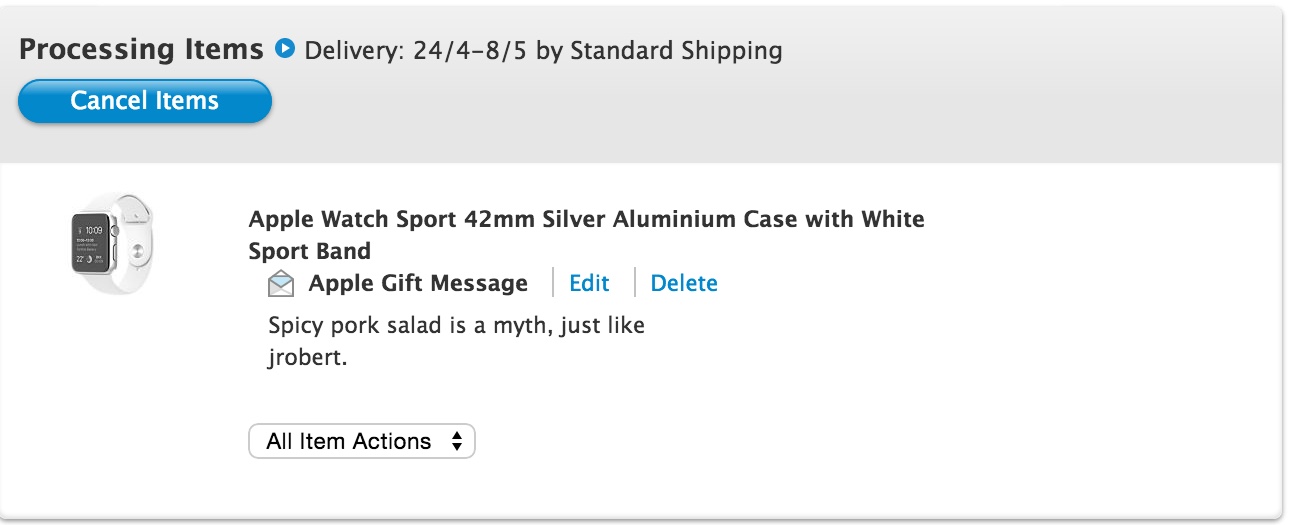Screen dimensions: 1289x525
Task: Click the Cancel Items button
Action: [145, 101]
